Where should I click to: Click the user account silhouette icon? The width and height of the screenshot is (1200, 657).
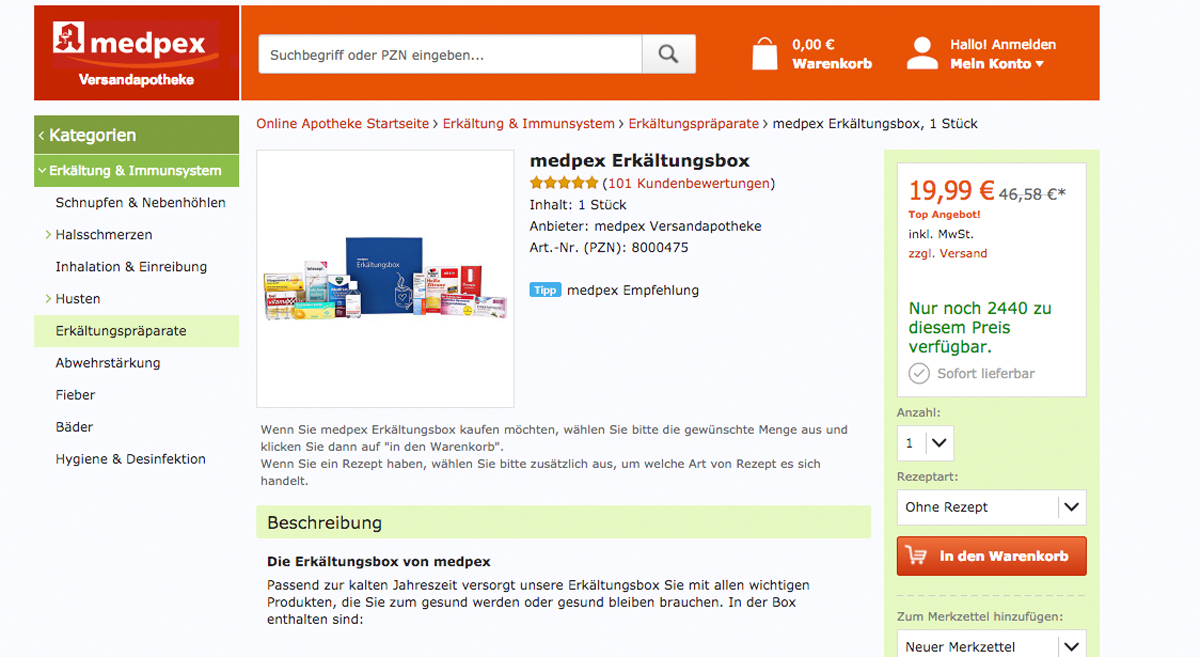tap(921, 53)
